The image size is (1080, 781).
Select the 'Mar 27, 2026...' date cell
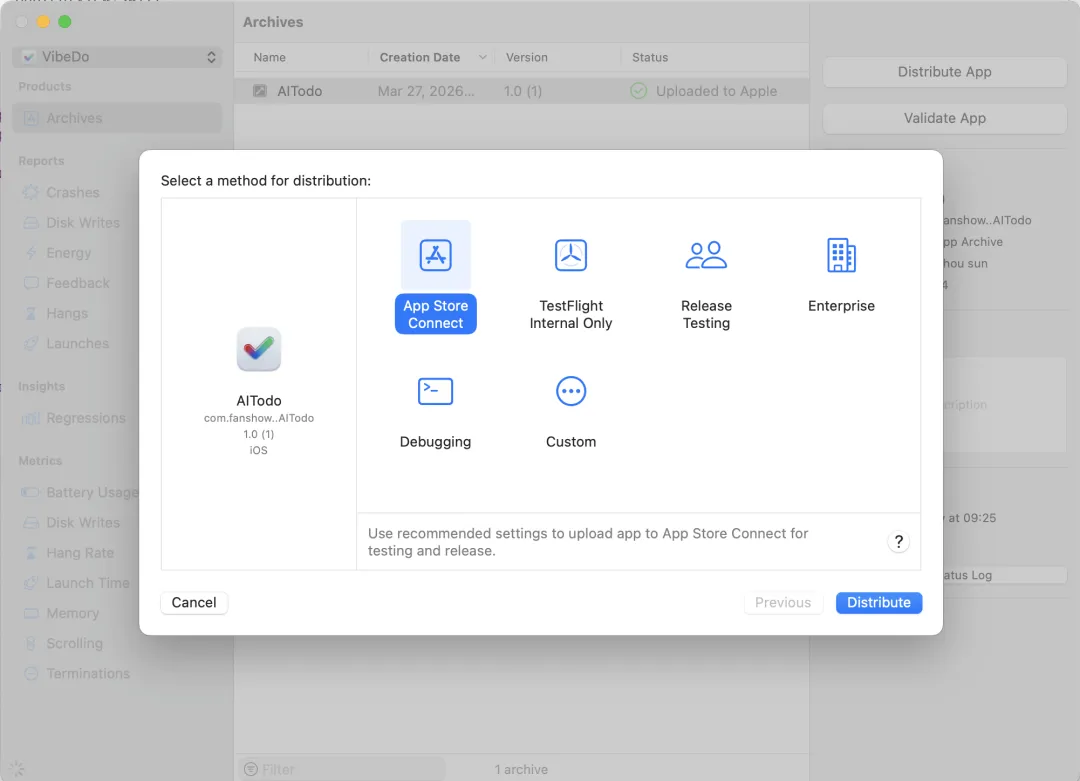coord(426,91)
